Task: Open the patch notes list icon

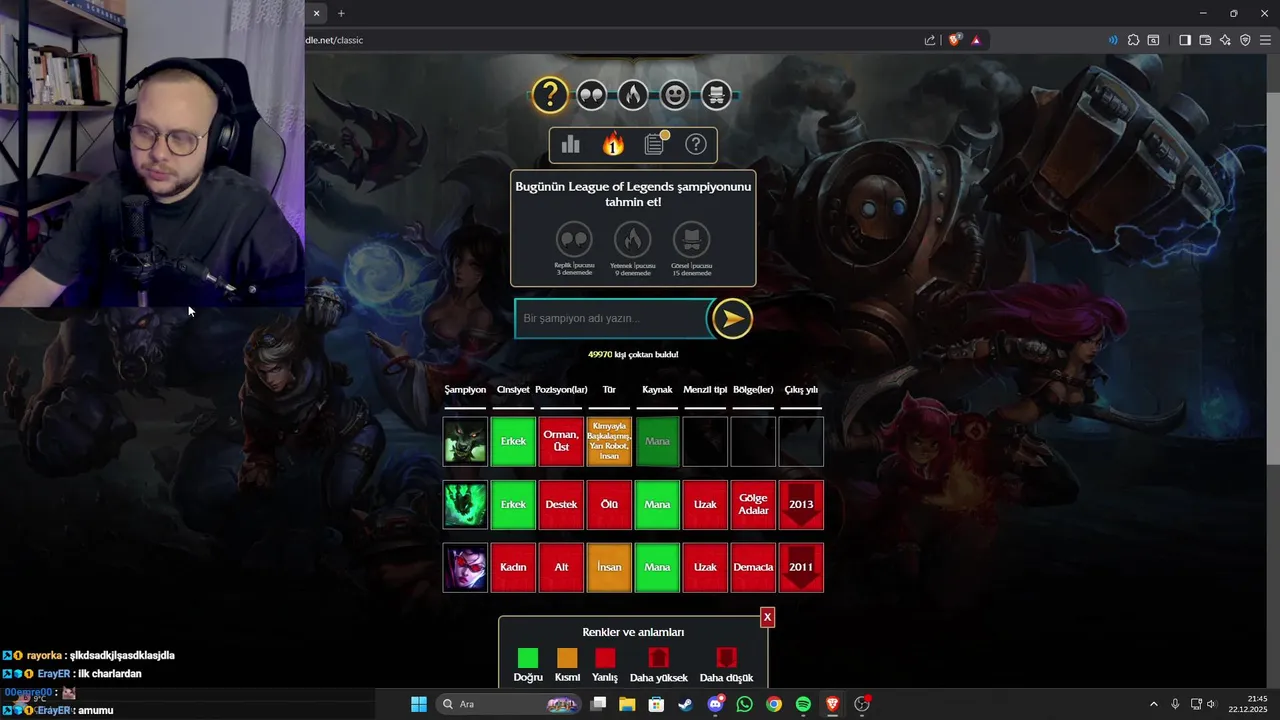Action: tap(655, 145)
